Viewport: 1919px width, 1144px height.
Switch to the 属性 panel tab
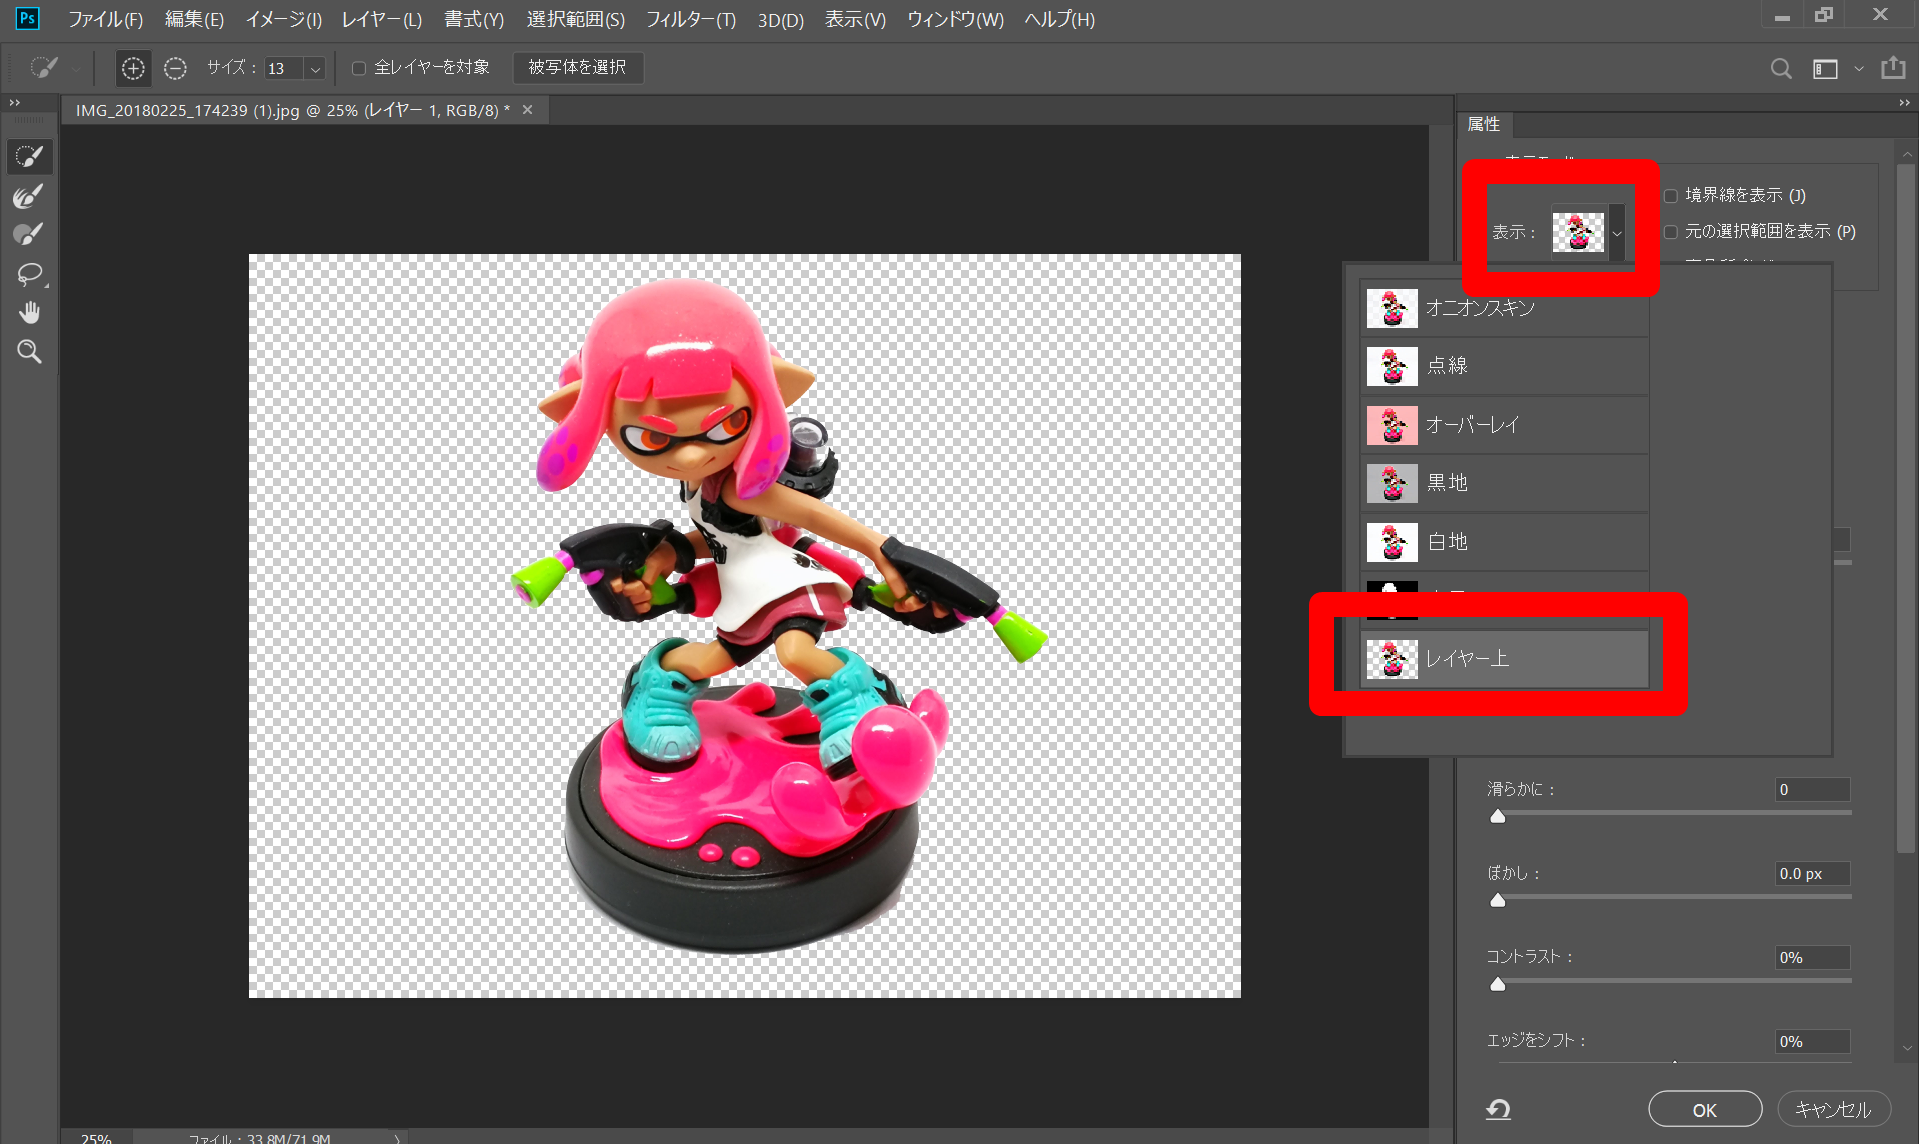pyautogui.click(x=1484, y=124)
